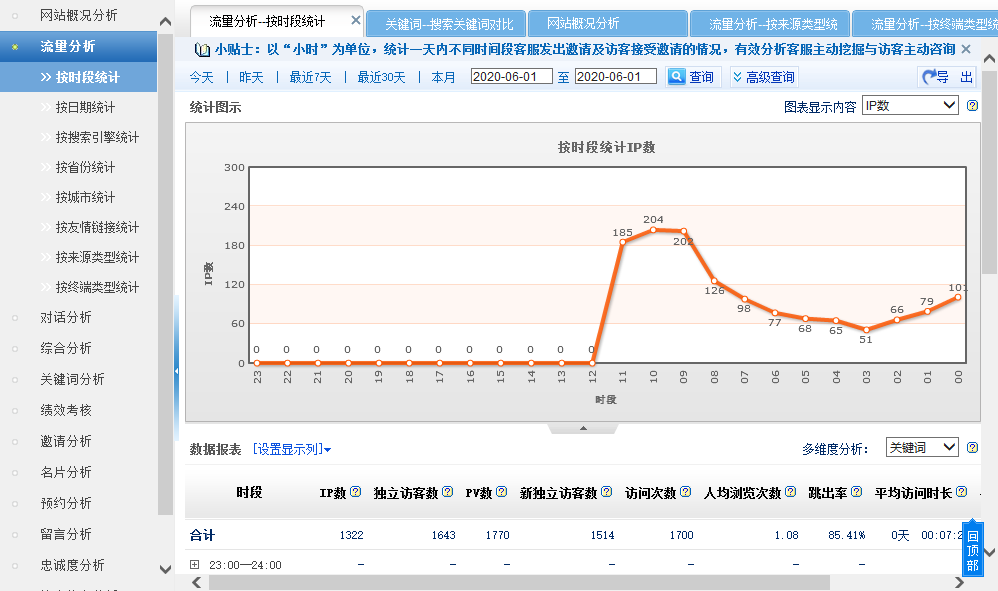Open the 设置显示列 column settings menu
The width and height of the screenshot is (998, 591).
pos(291,449)
